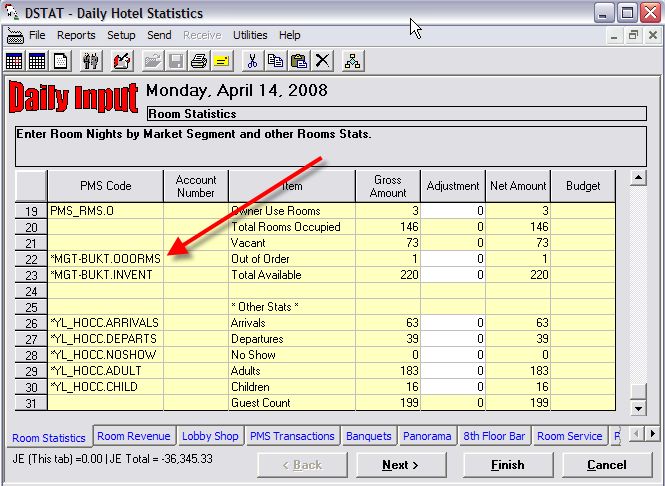The image size is (665, 486).
Task: Click the grid scrollbar down arrow
Action: coord(638,409)
